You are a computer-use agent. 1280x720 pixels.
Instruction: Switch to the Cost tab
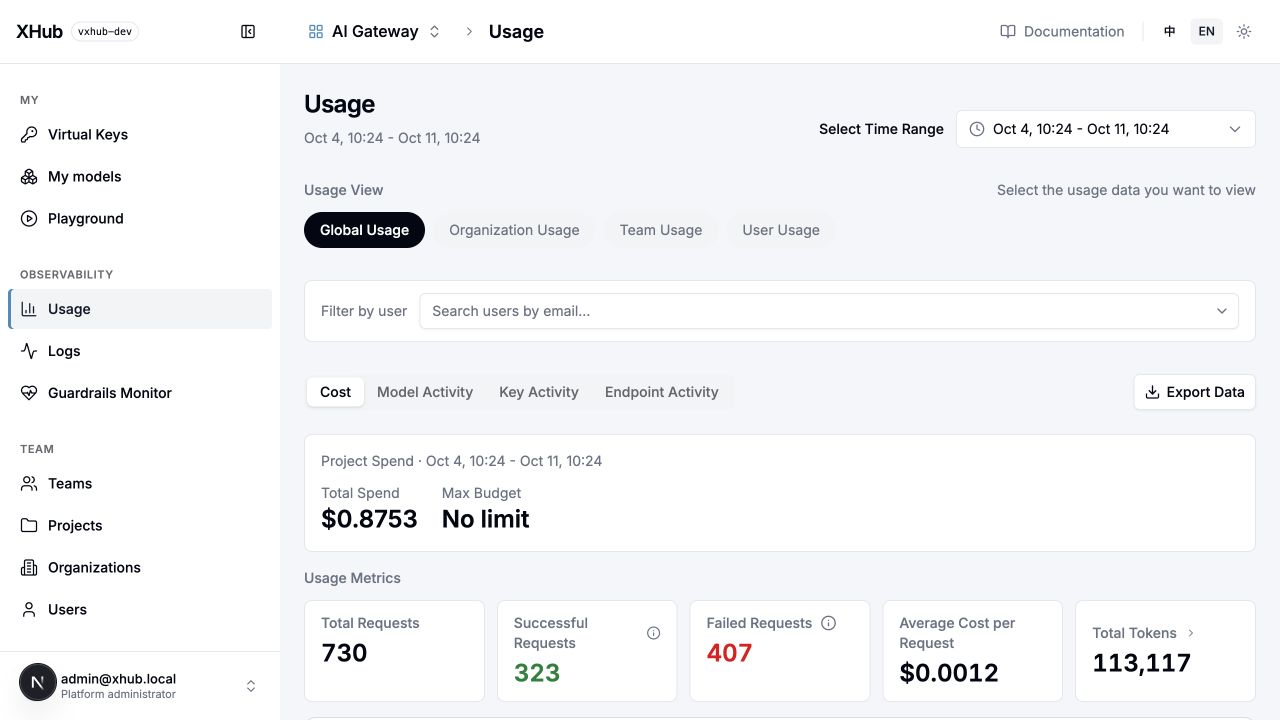335,392
